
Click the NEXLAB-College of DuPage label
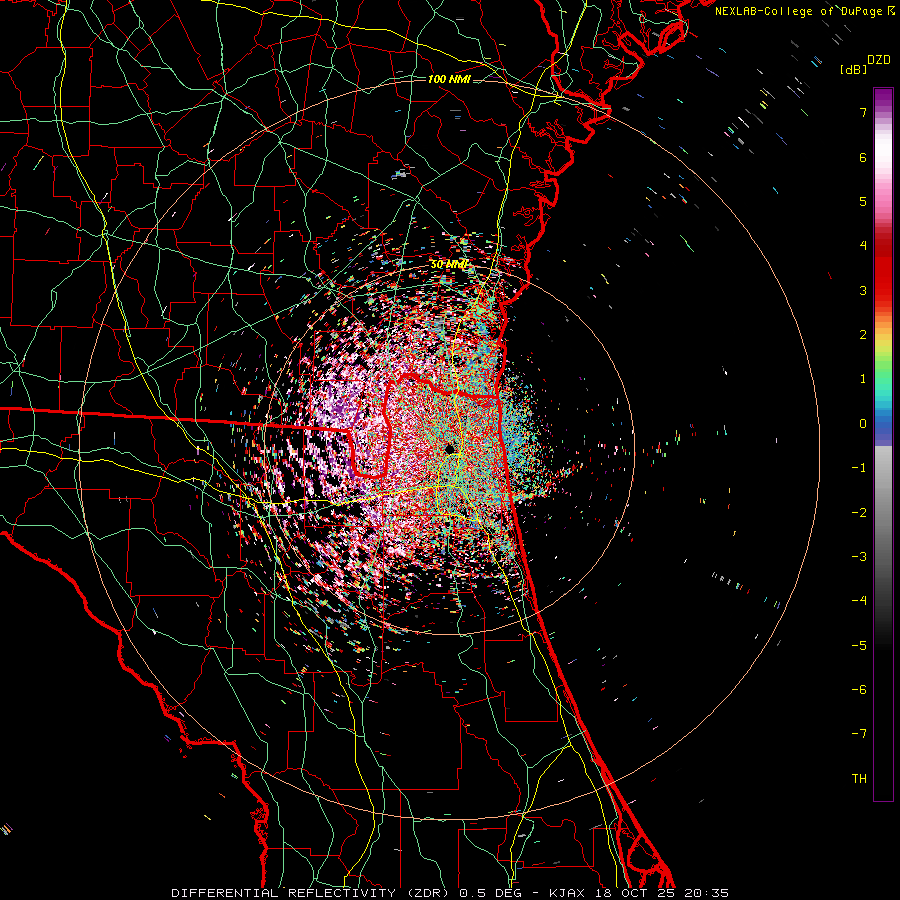click(798, 11)
